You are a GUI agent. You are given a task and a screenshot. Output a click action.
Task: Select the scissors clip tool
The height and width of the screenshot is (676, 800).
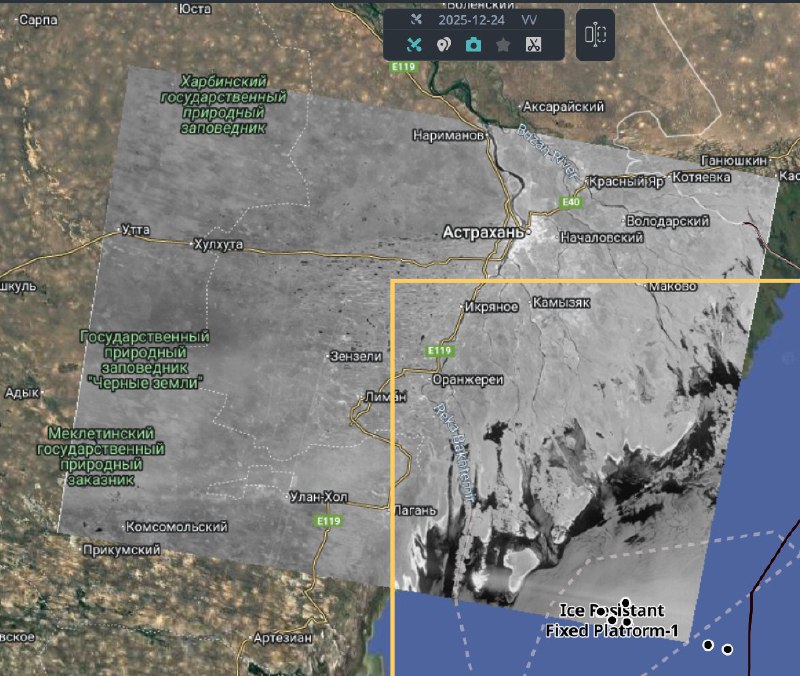tap(533, 44)
